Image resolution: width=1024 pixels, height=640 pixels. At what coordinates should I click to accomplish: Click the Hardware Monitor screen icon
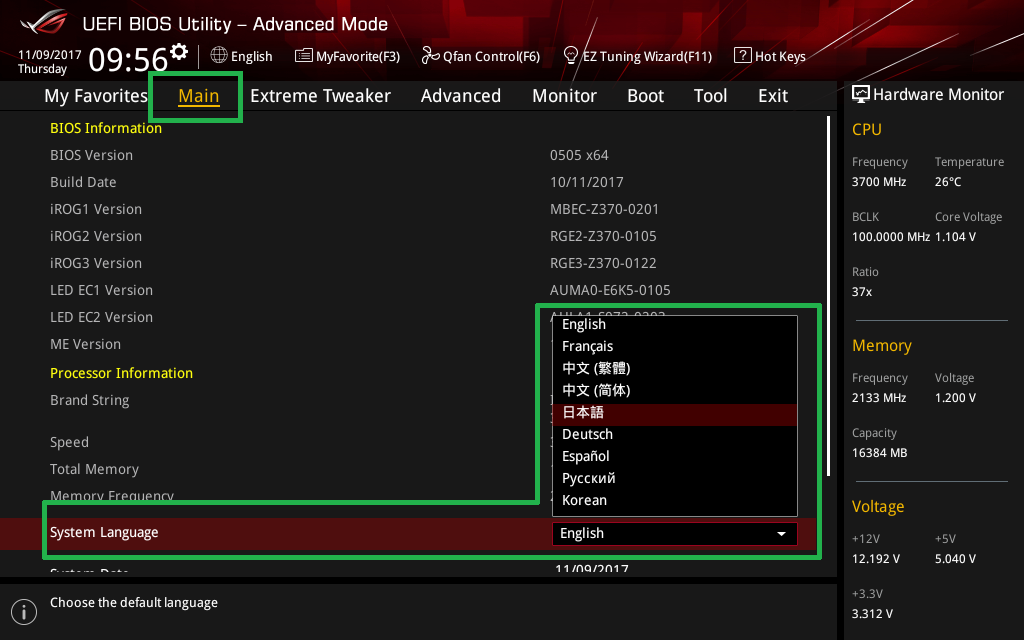pos(861,94)
